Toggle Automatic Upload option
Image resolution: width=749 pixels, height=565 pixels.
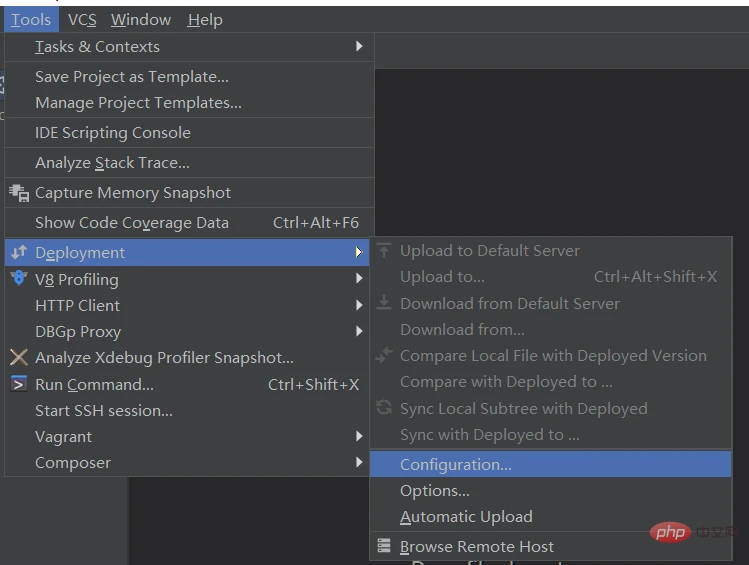point(466,517)
